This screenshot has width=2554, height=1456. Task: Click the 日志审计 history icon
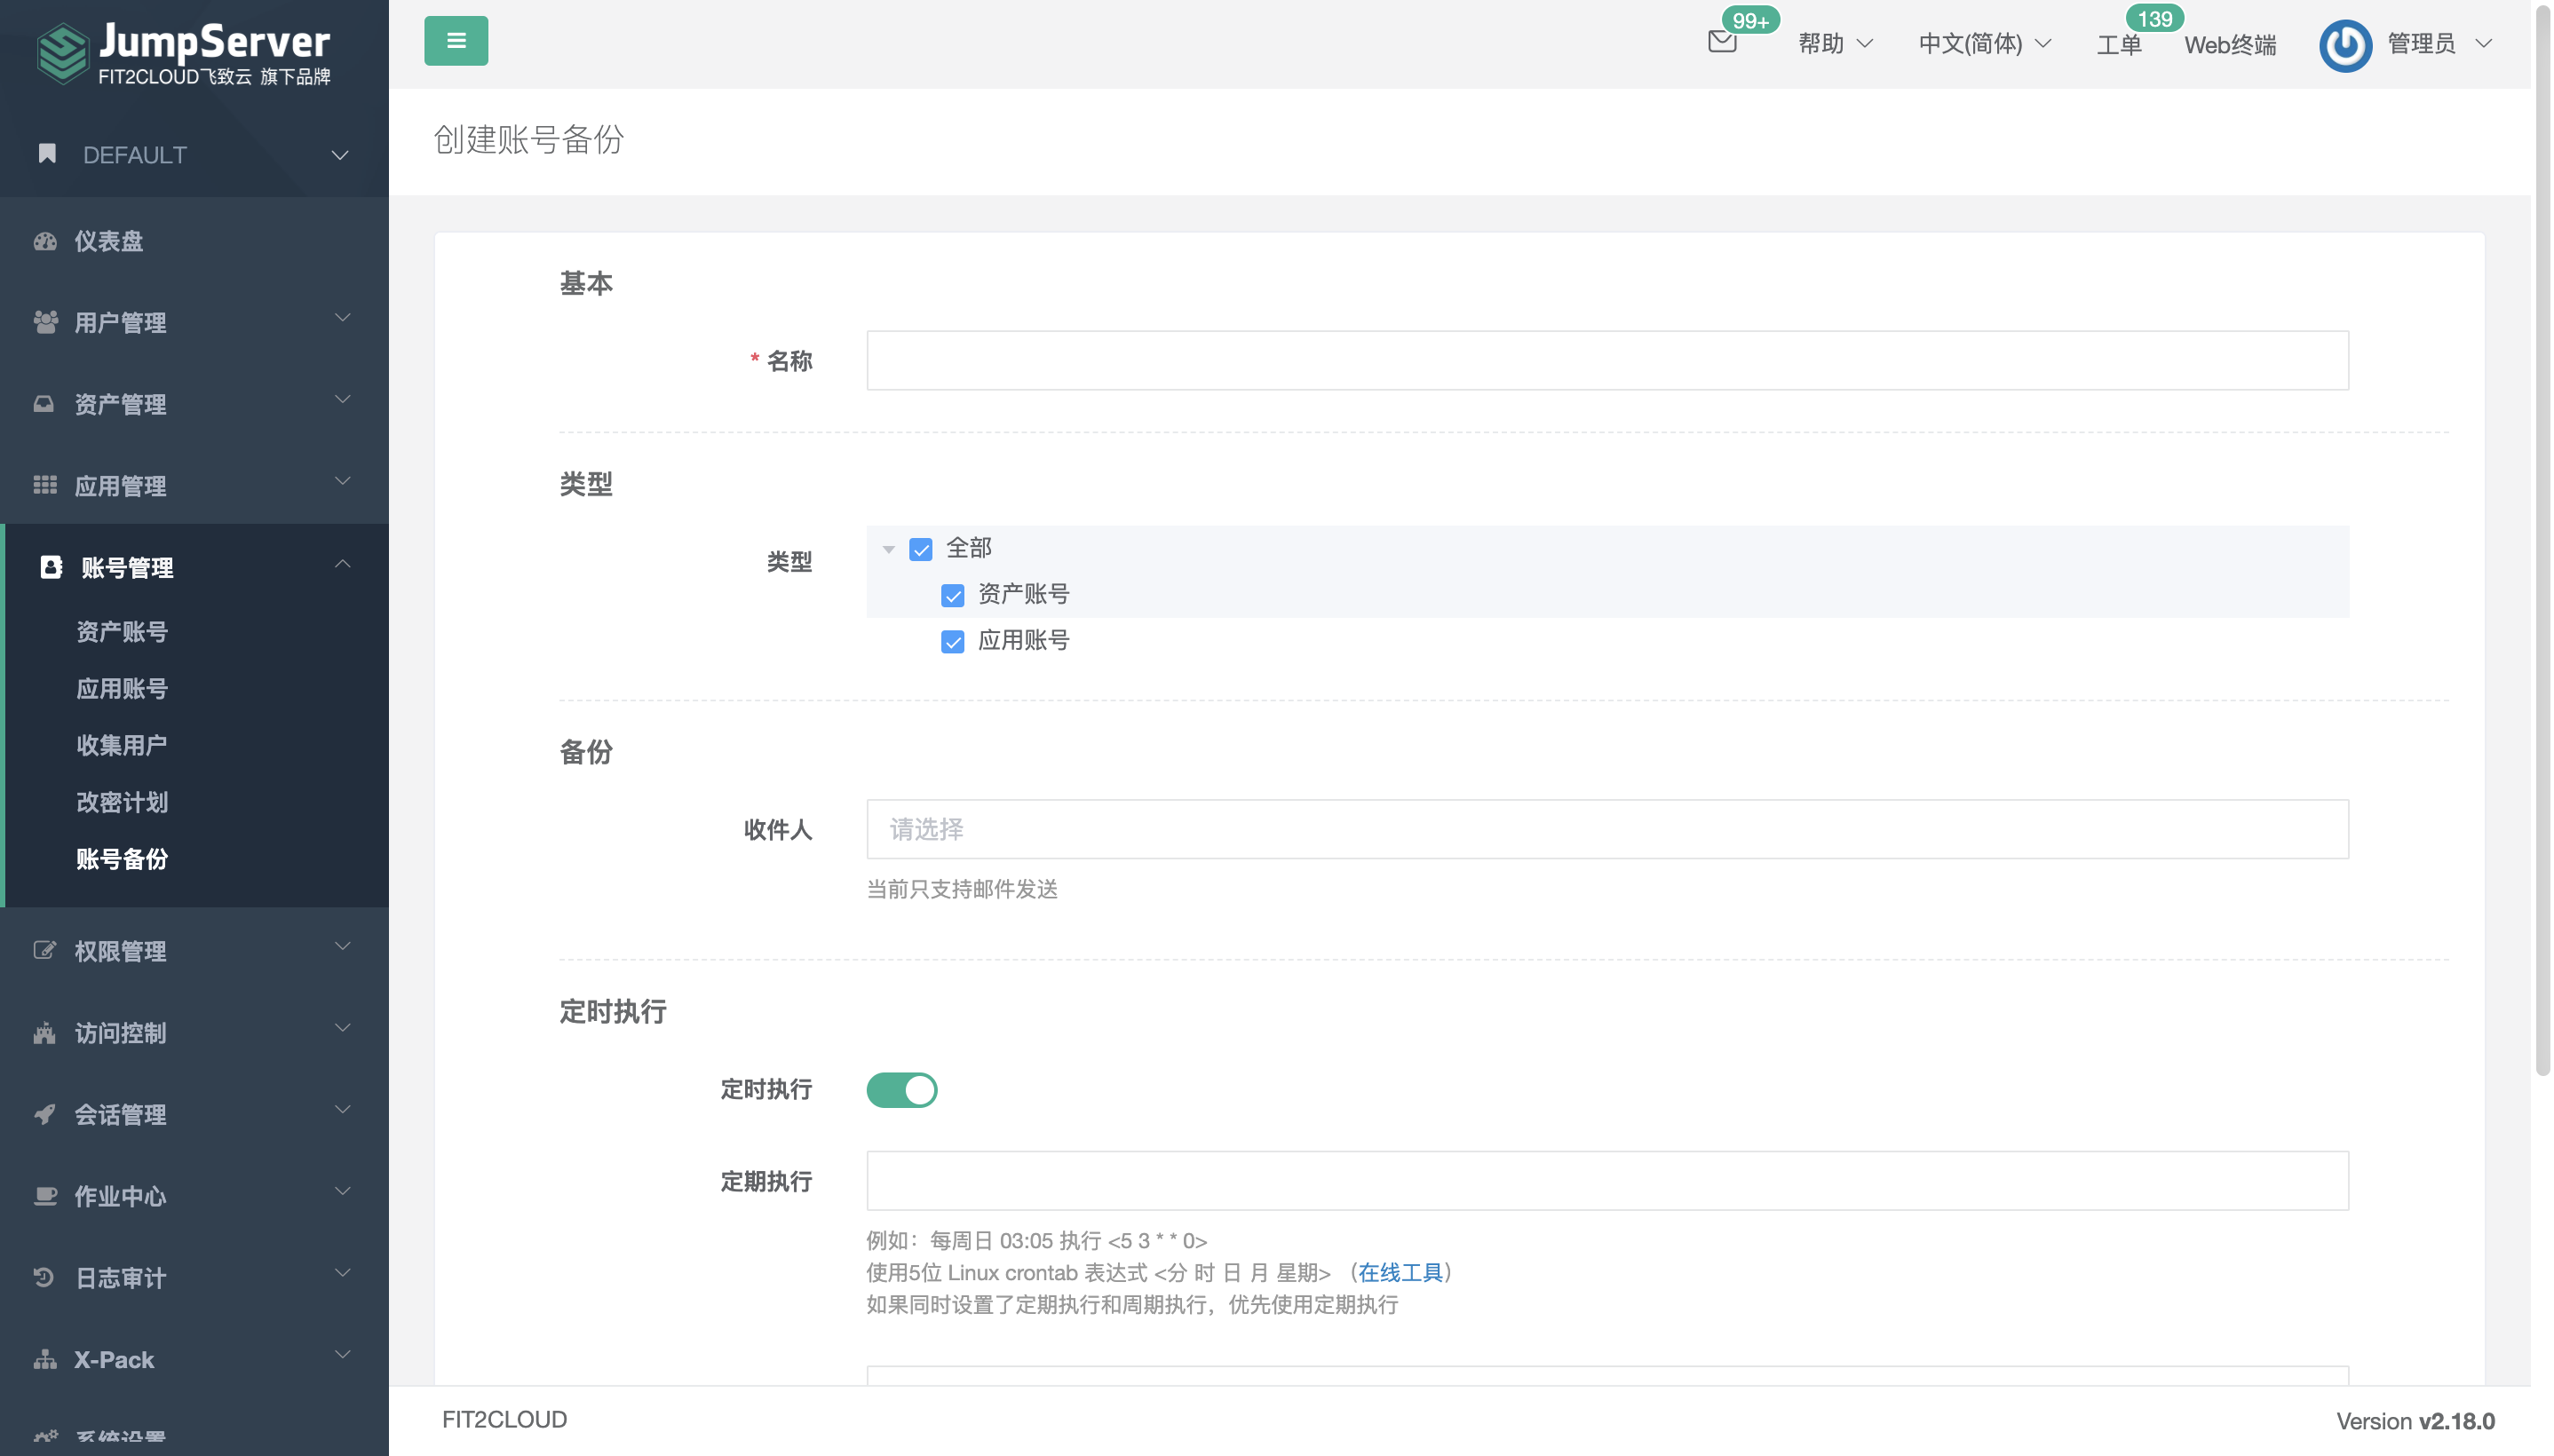click(45, 1277)
